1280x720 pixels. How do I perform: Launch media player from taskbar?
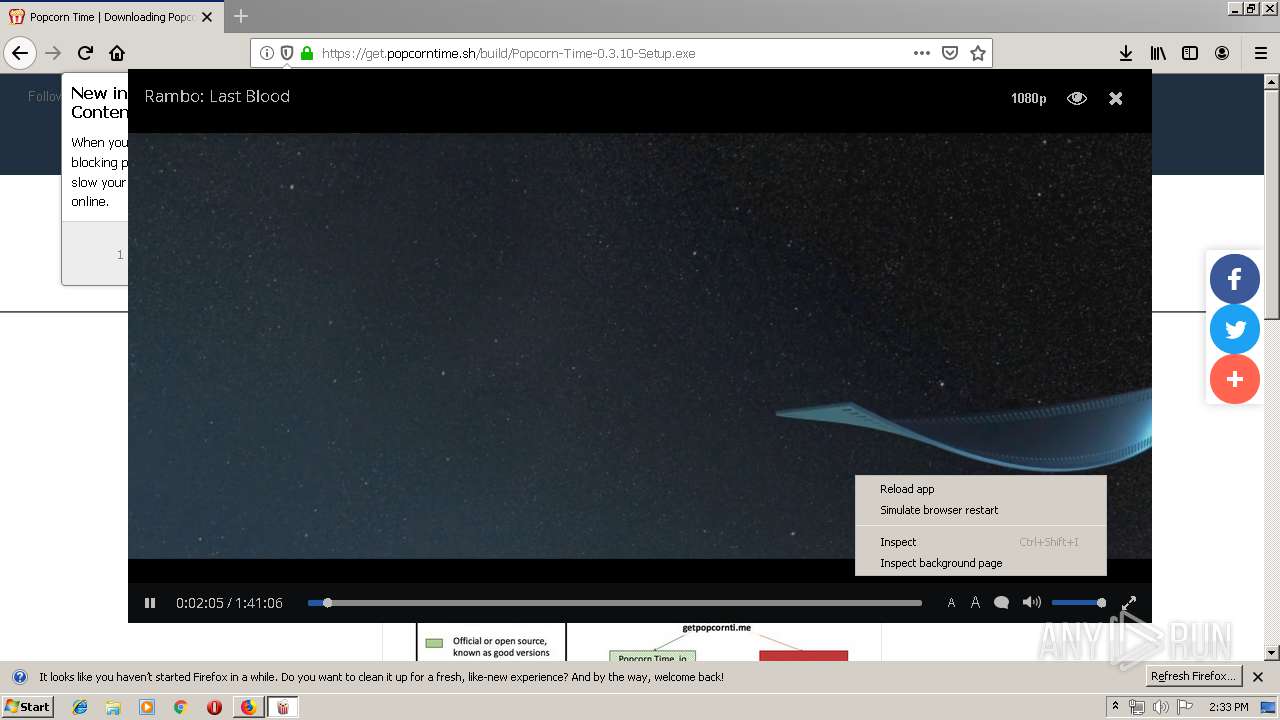[x=147, y=707]
